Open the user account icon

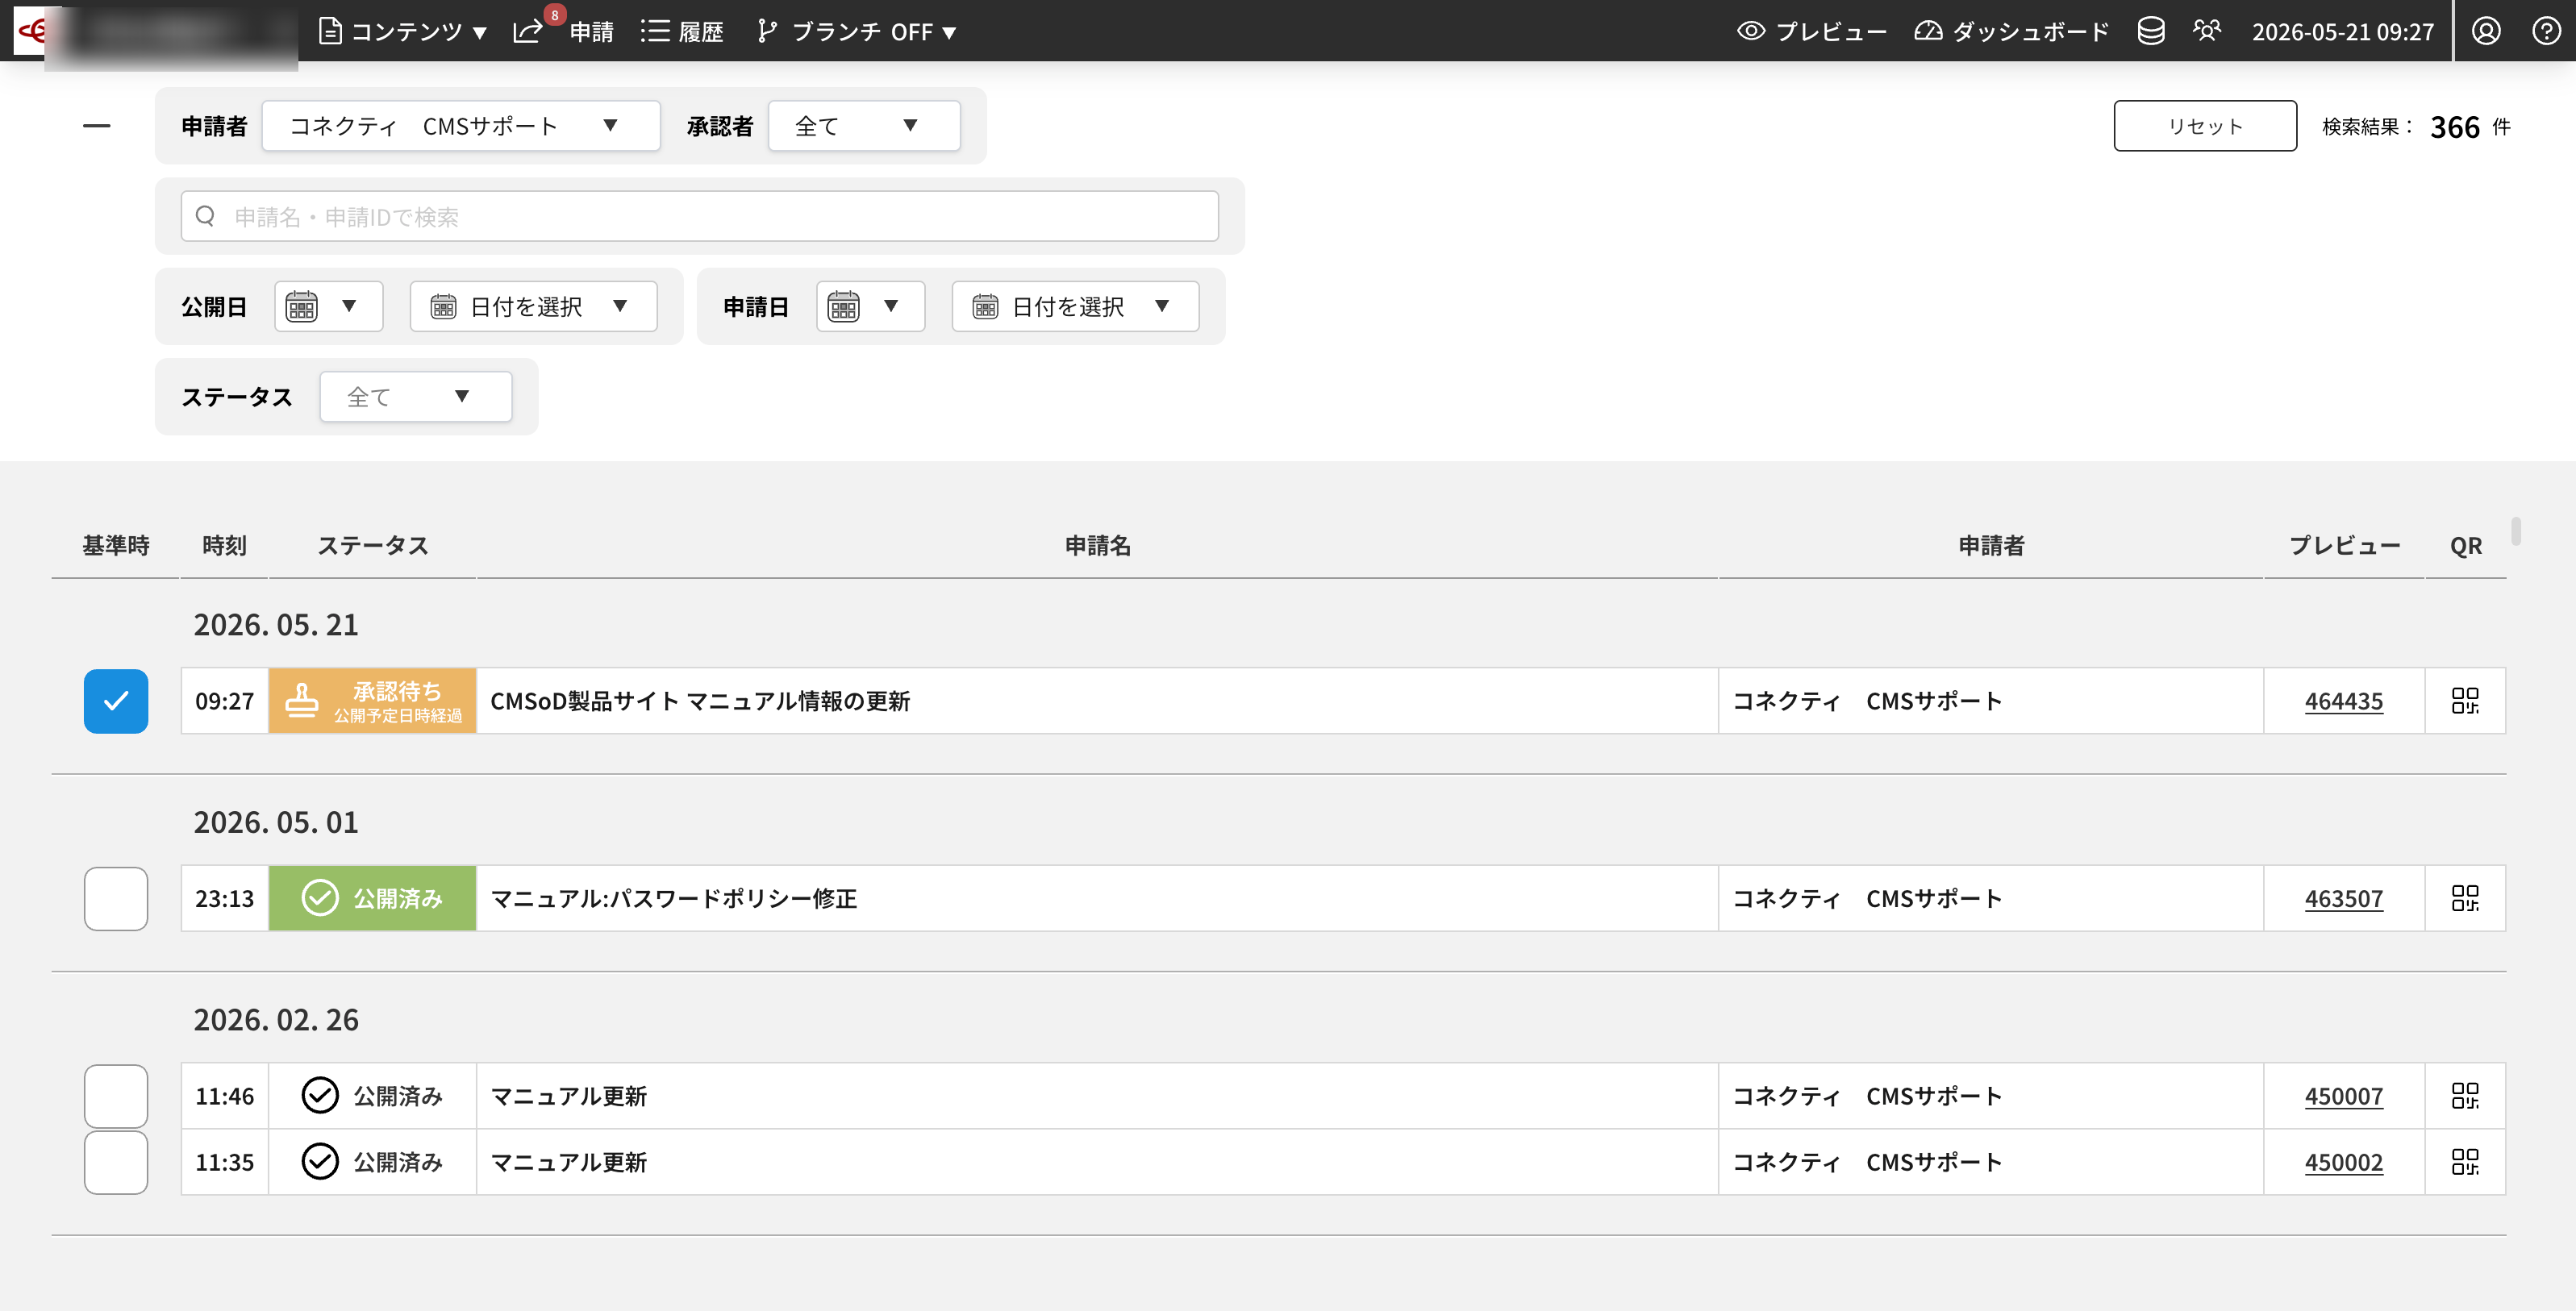click(2486, 31)
